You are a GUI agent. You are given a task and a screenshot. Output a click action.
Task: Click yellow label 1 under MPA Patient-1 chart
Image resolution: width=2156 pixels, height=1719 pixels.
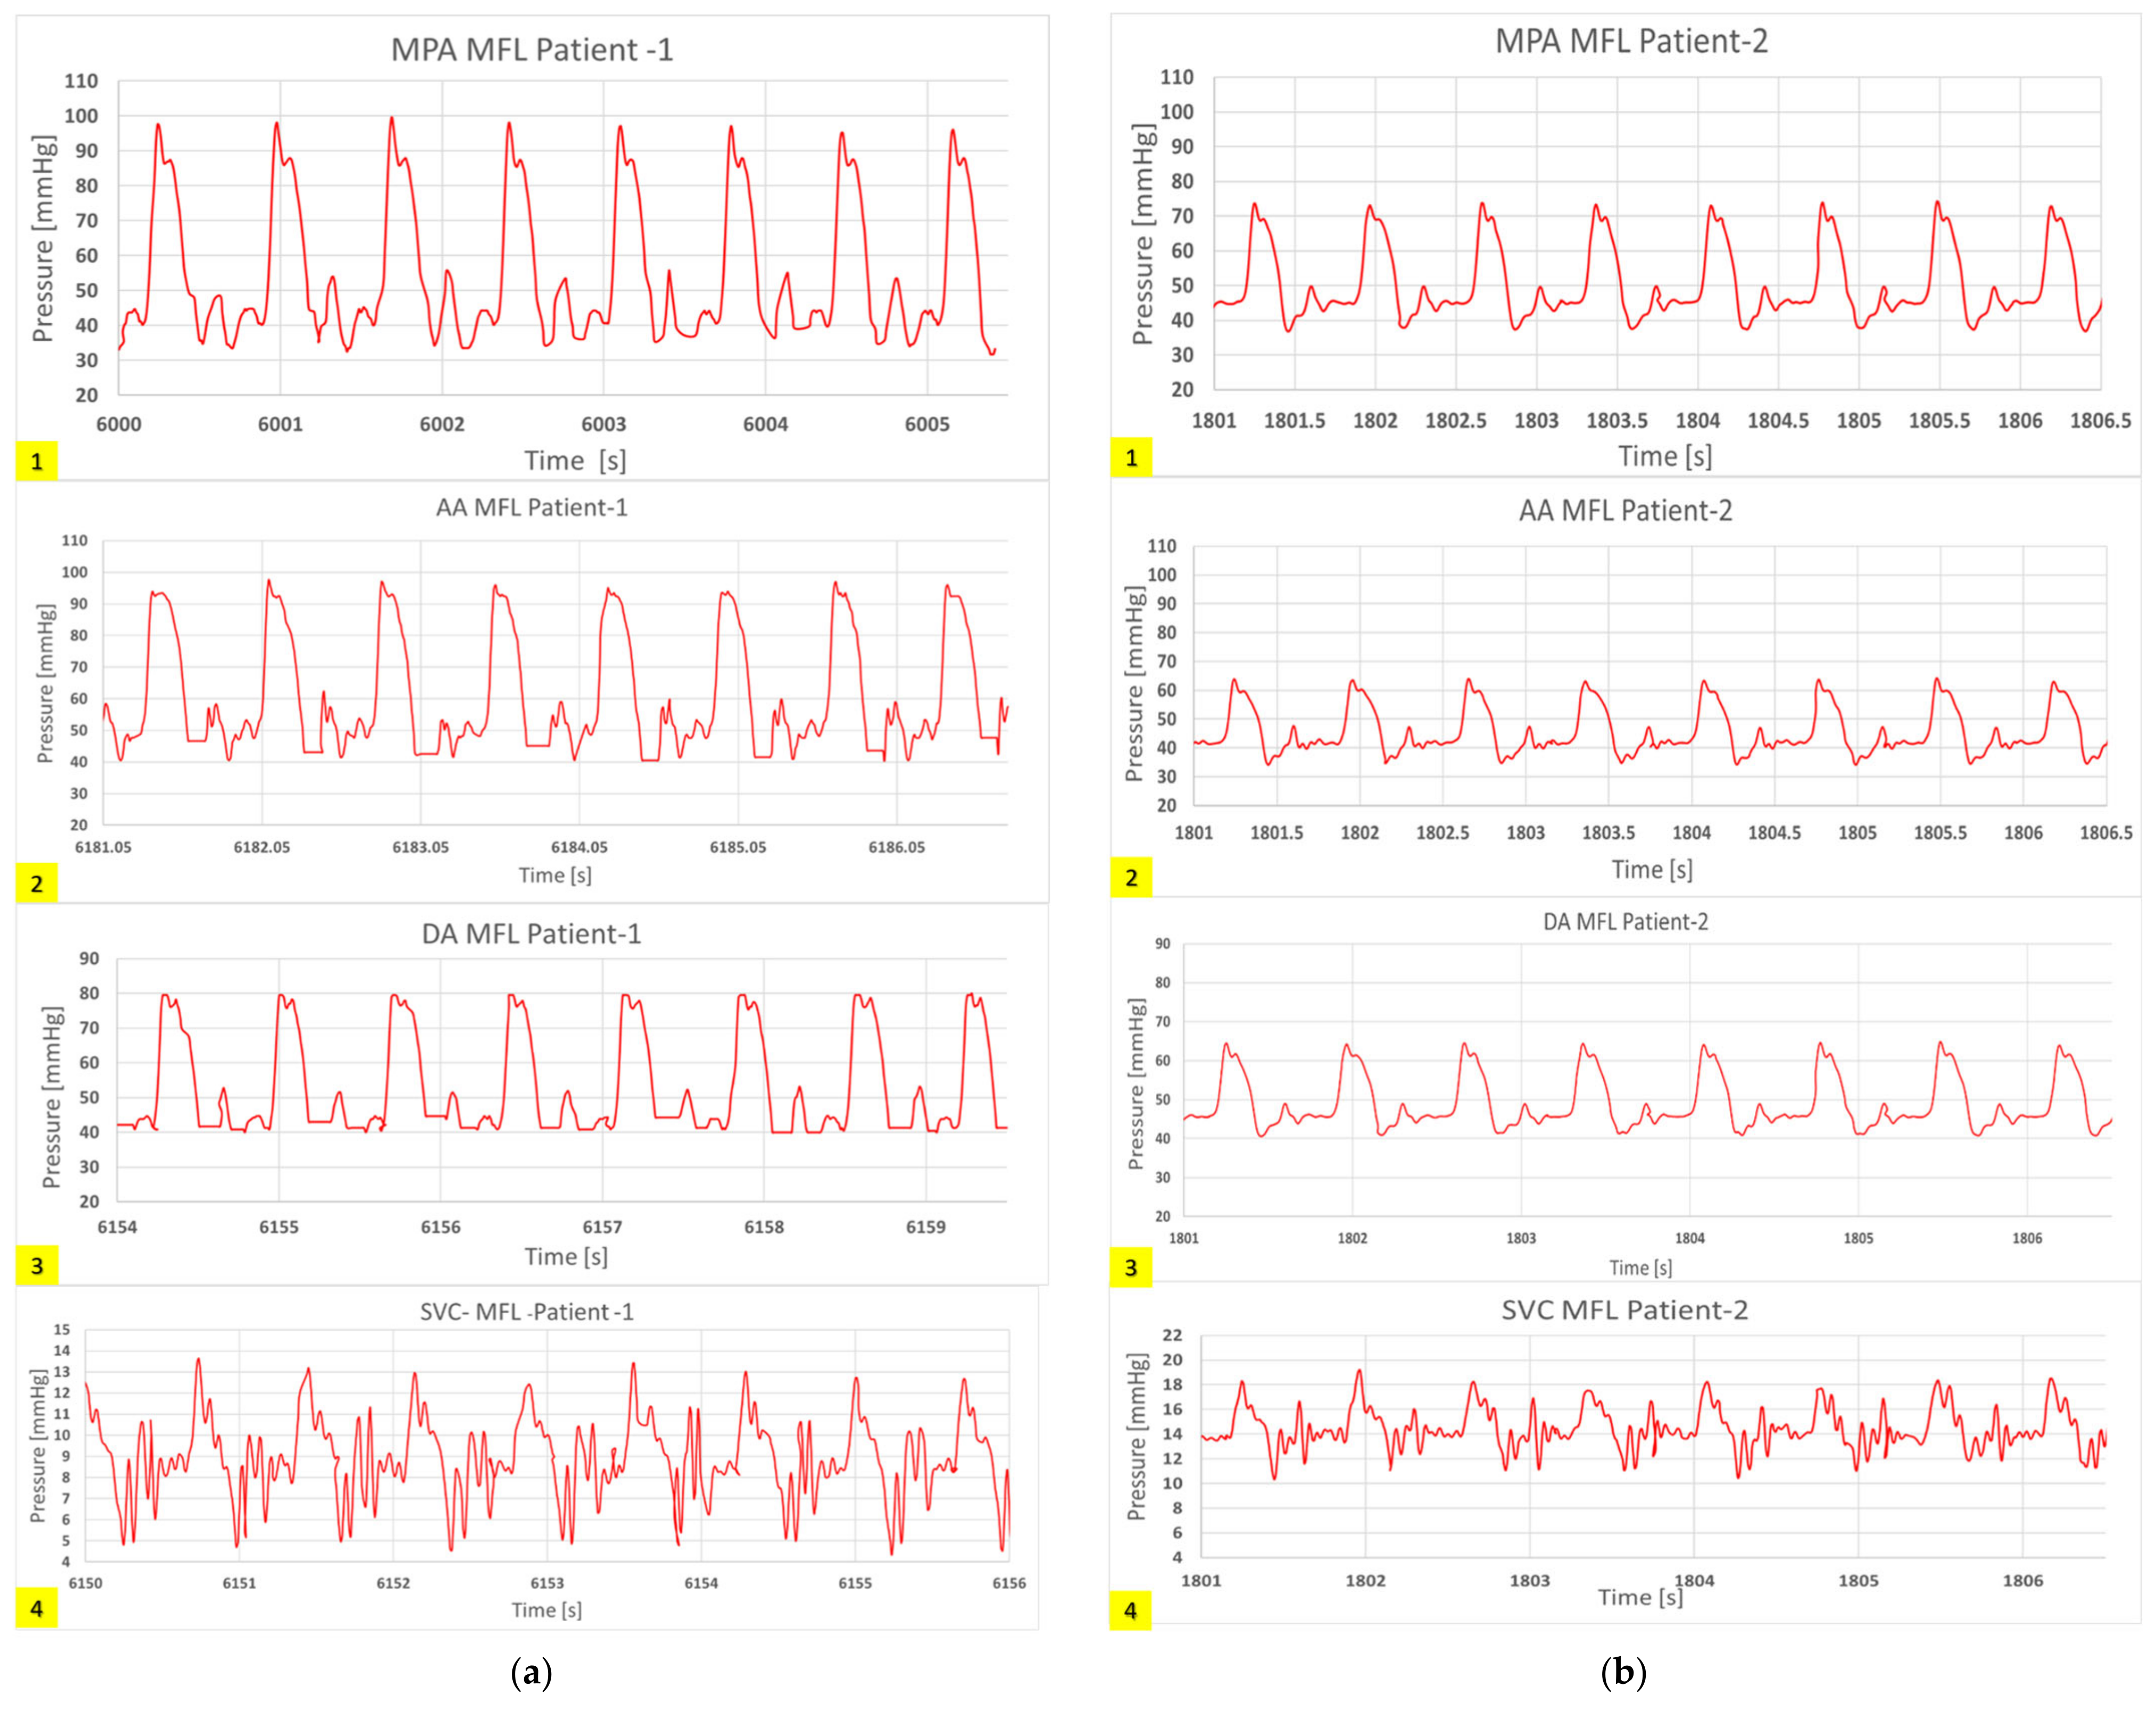37,461
